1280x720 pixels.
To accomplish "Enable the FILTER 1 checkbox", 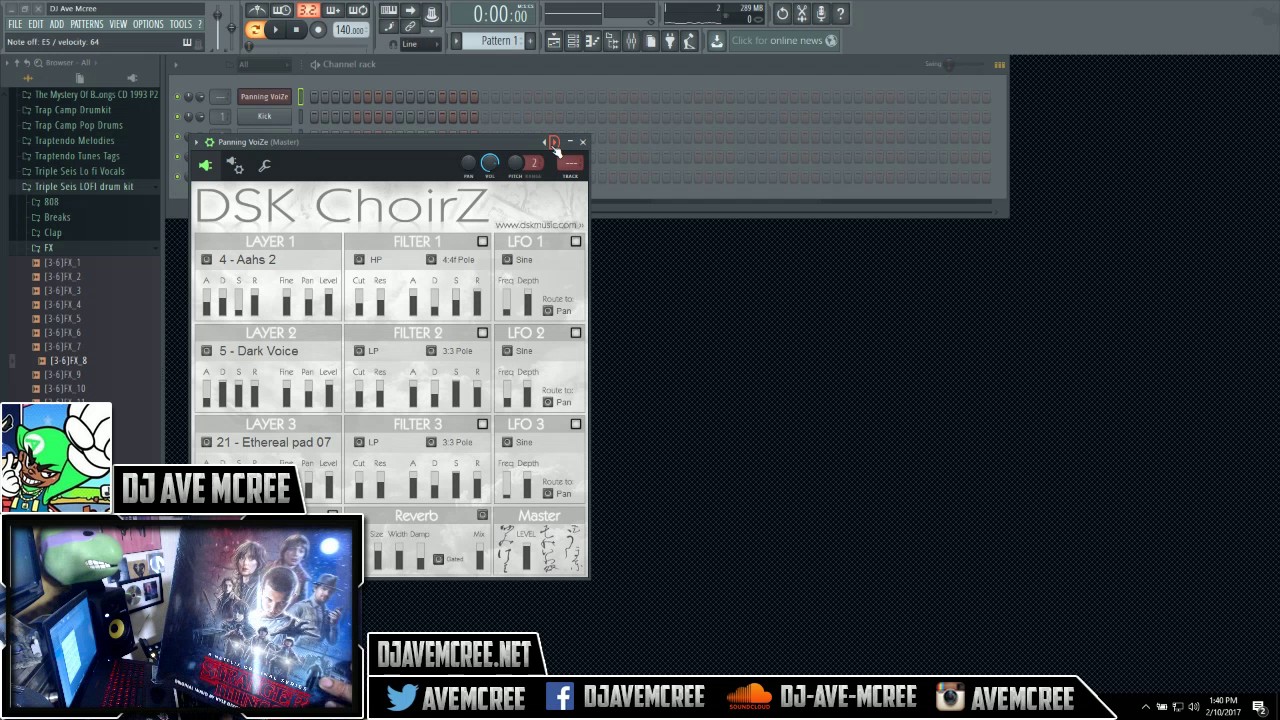I will click(x=483, y=241).
